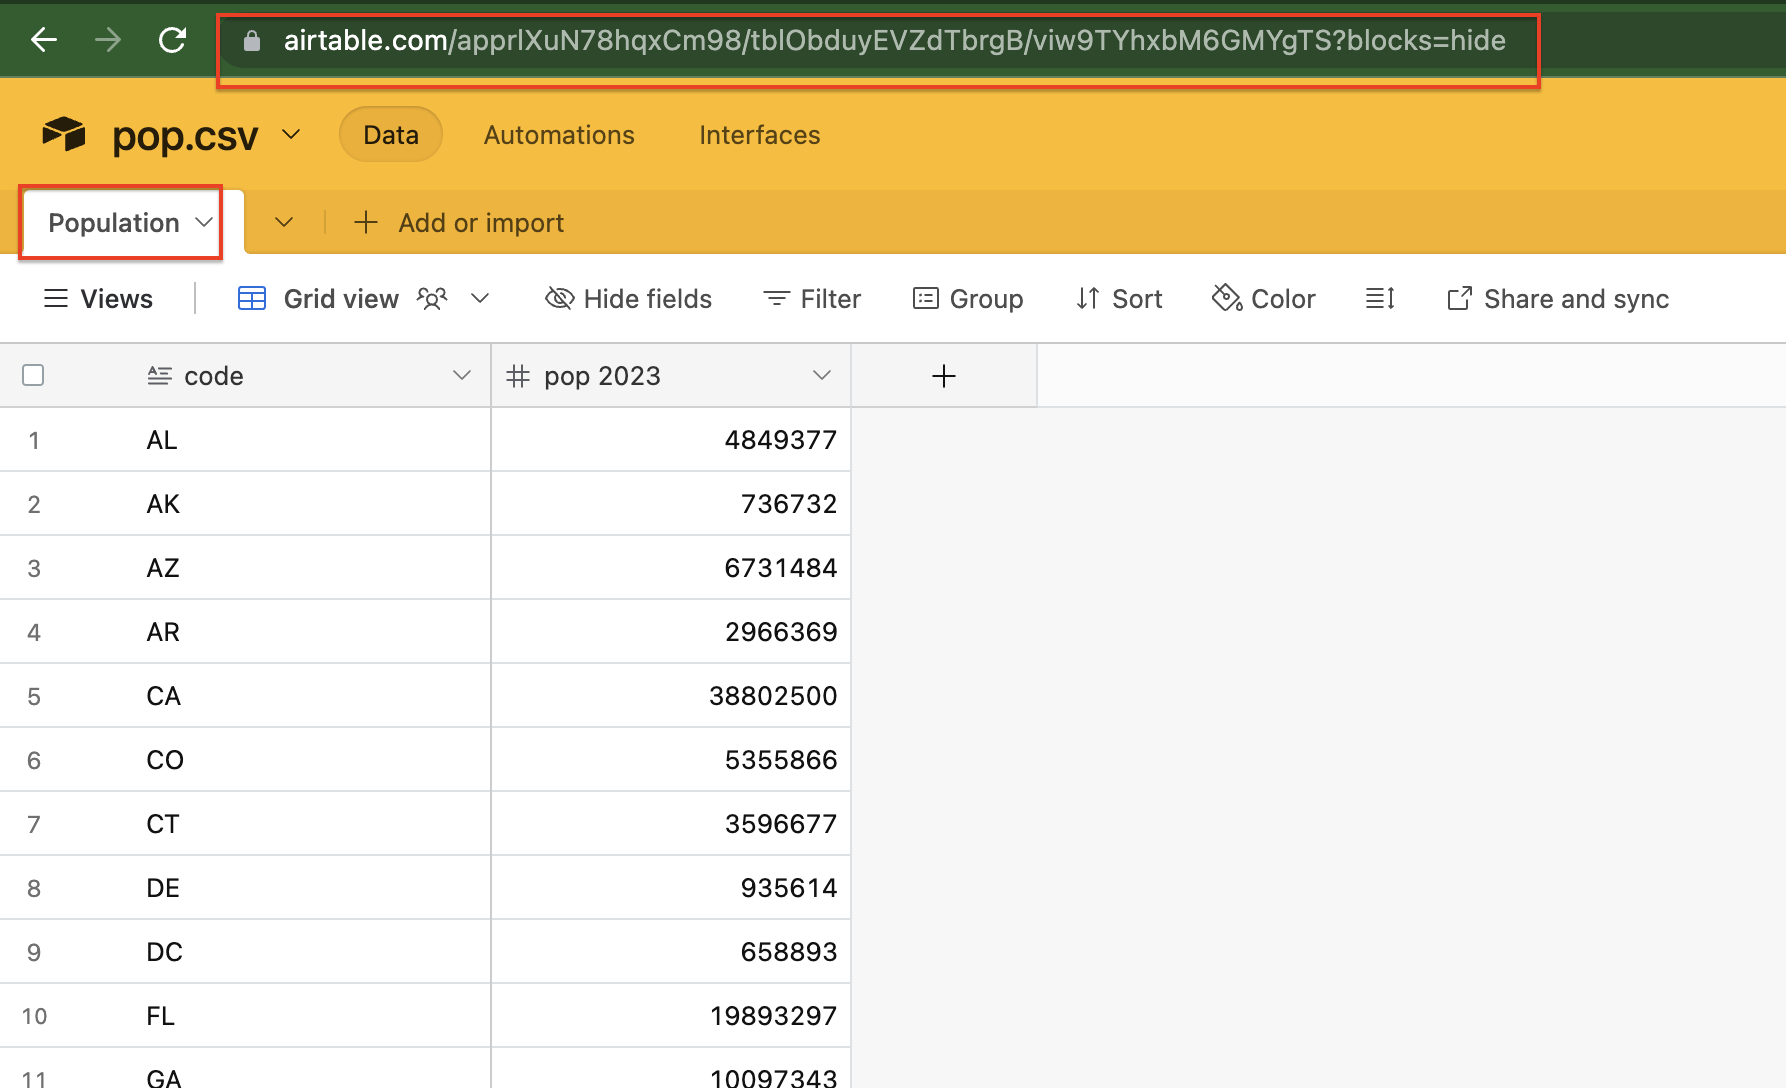This screenshot has height=1088, width=1786.
Task: Reload the page with the refresh icon
Action: click(173, 40)
